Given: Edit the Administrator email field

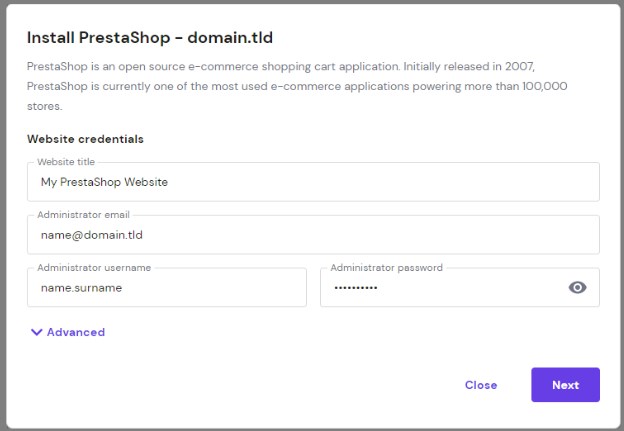Looking at the screenshot, I should tap(313, 235).
